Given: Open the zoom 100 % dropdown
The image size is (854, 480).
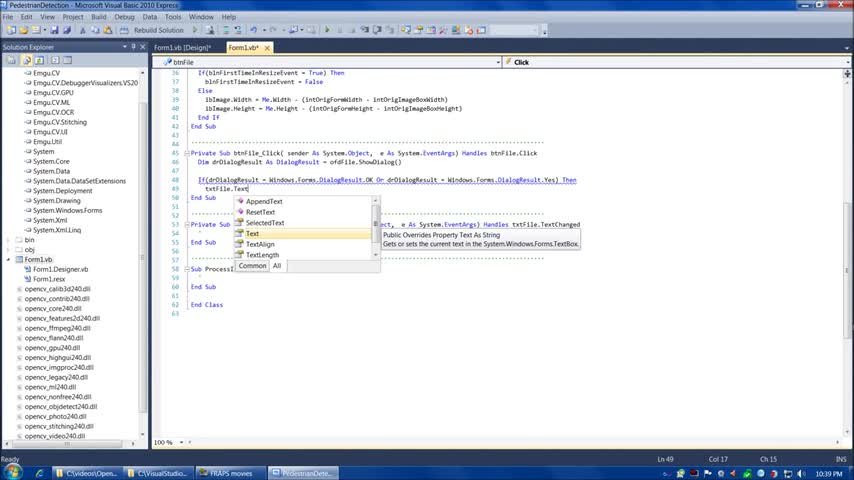Looking at the screenshot, I should coord(181,442).
